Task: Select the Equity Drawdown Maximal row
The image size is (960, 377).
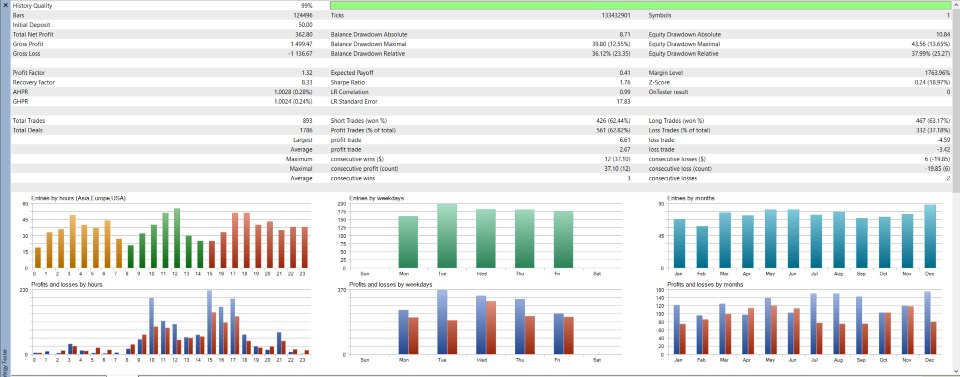Action: point(800,44)
